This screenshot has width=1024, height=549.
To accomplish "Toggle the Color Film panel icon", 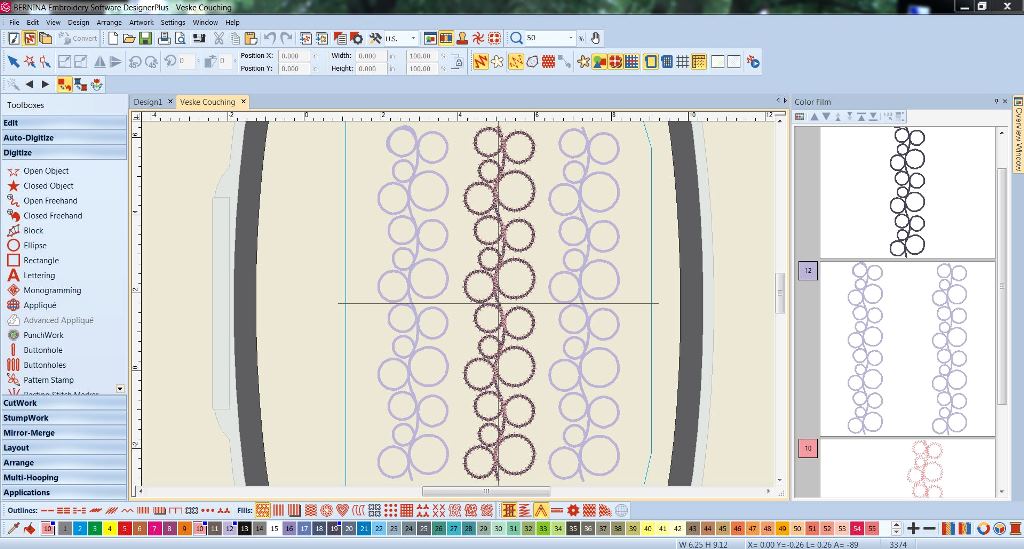I will (x=446, y=39).
